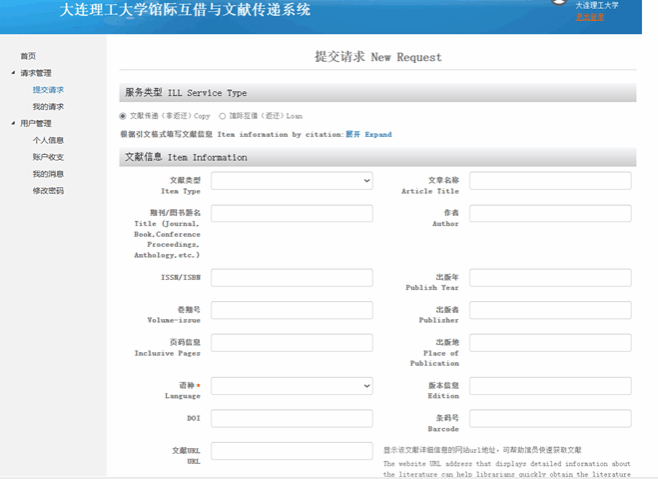
Task: Open 我的请求 in the sidebar
Action: click(48, 107)
